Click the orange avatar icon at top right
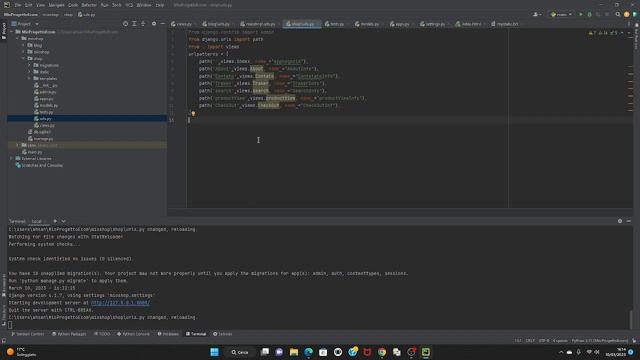 click(x=627, y=14)
